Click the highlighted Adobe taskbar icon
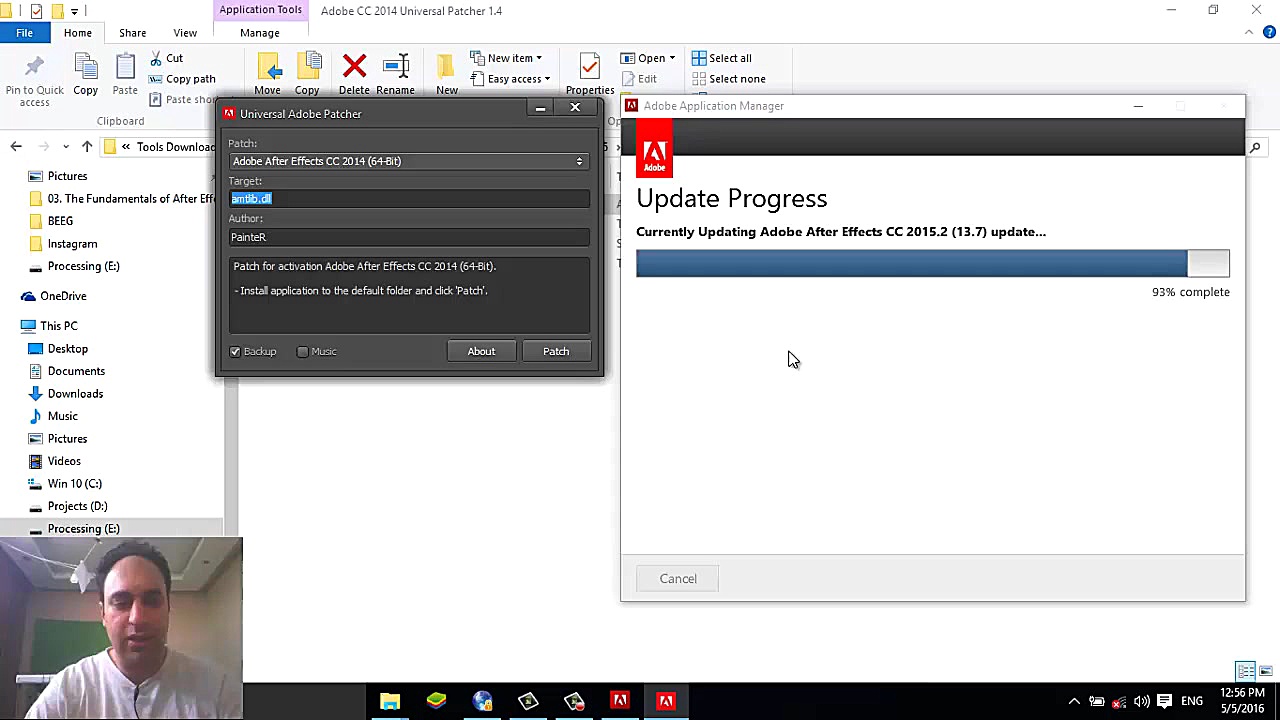 [x=666, y=701]
